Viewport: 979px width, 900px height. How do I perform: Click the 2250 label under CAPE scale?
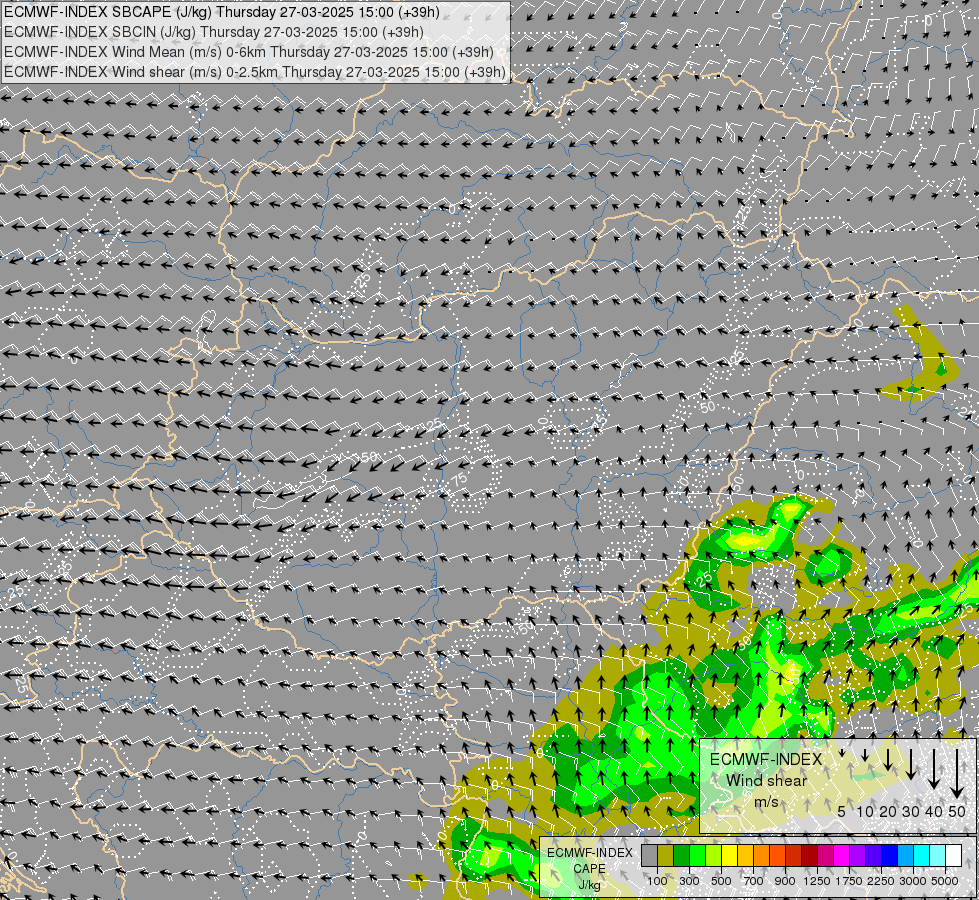[881, 881]
